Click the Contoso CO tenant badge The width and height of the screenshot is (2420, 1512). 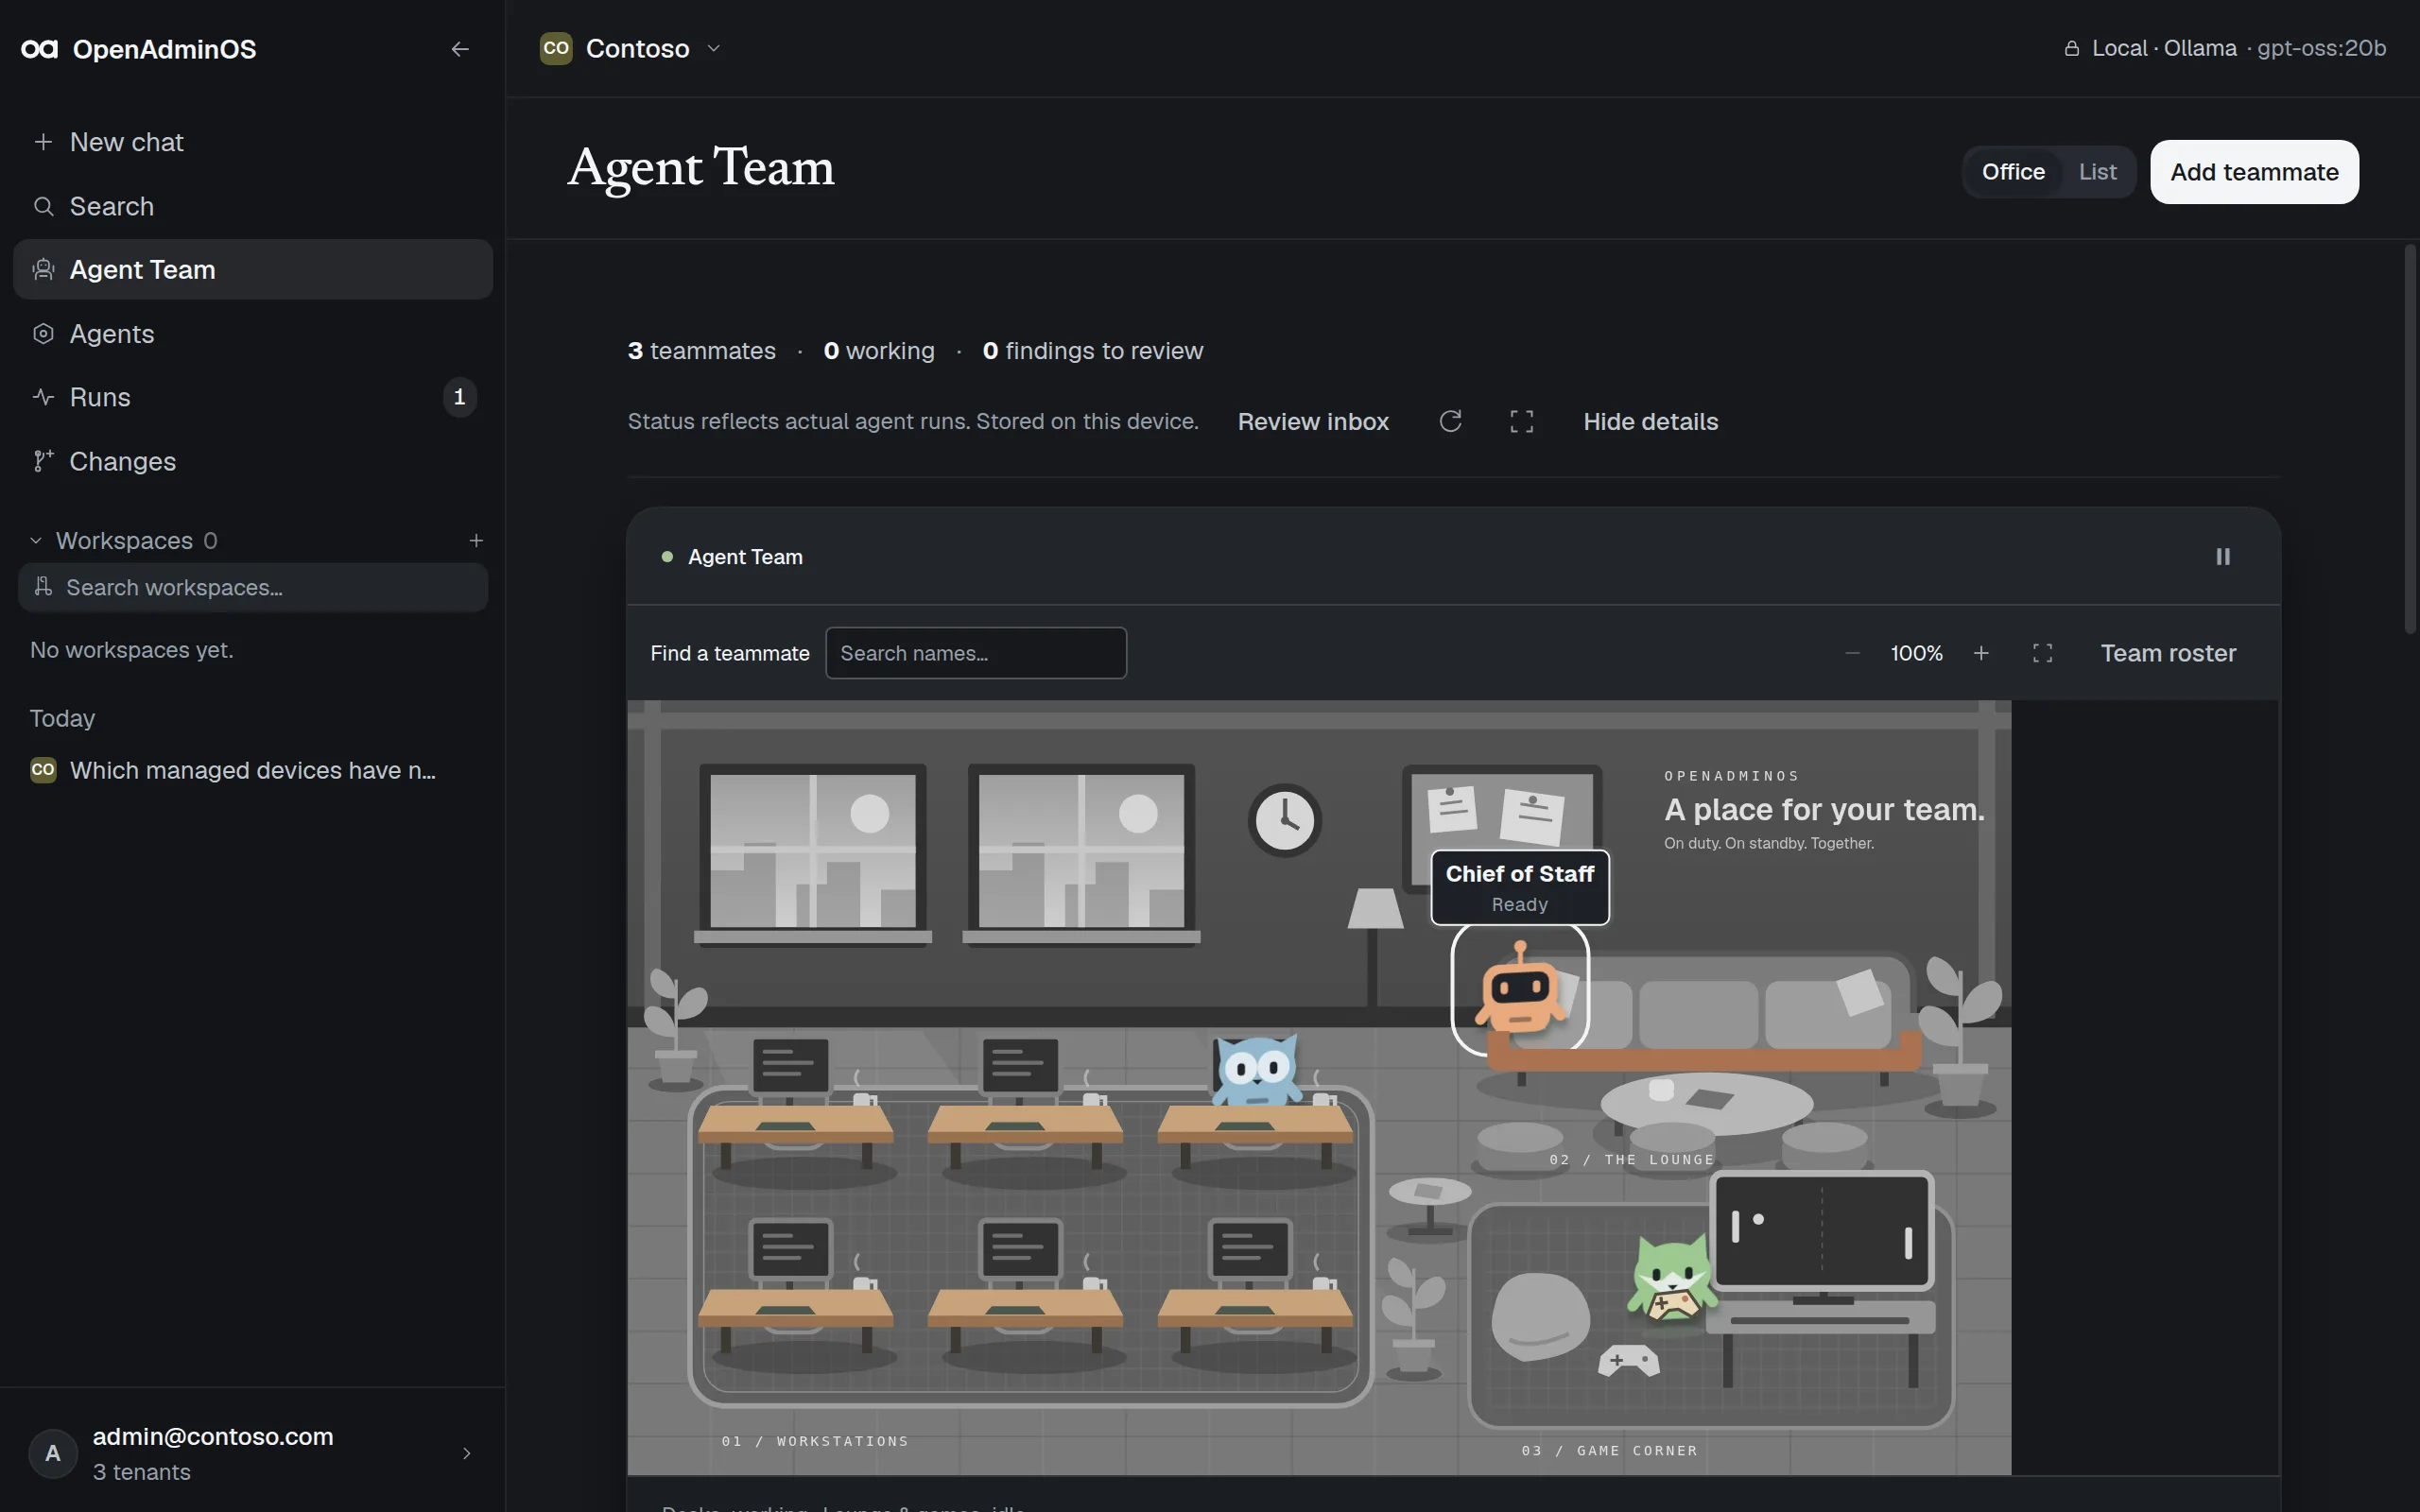[x=556, y=48]
